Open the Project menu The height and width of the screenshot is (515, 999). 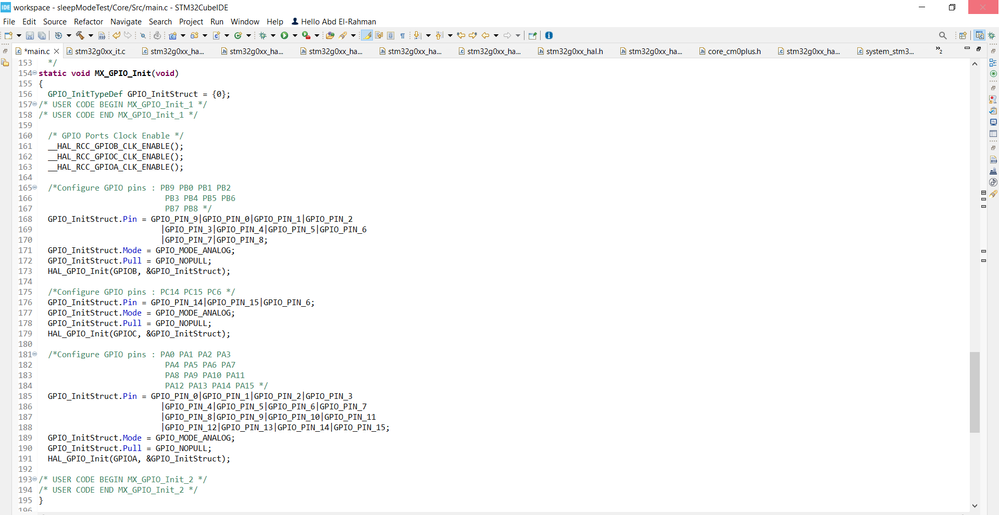pos(190,22)
